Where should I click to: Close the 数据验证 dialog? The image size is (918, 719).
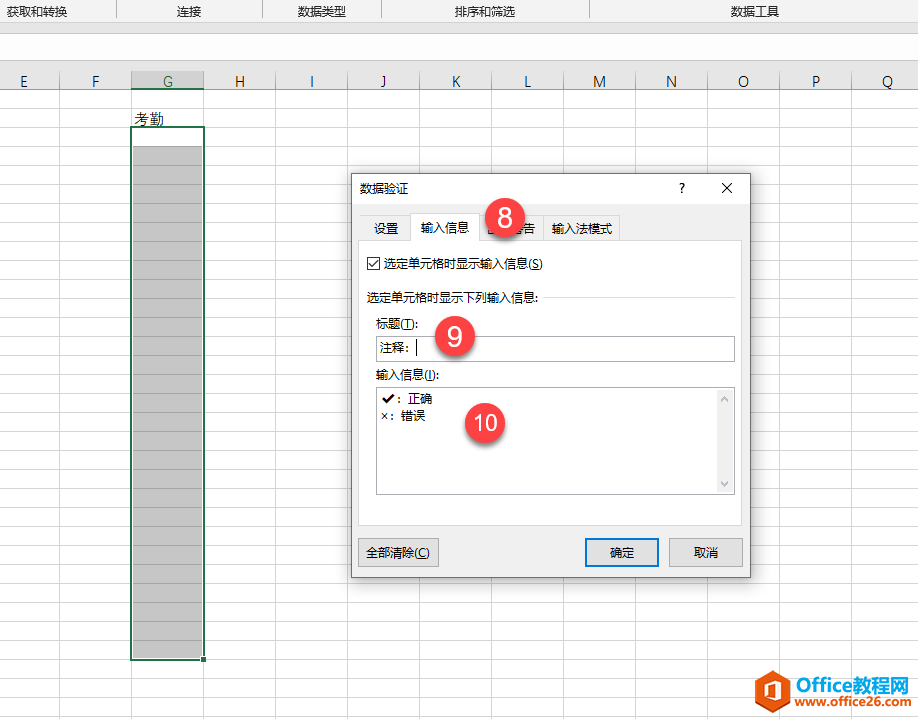click(726, 188)
